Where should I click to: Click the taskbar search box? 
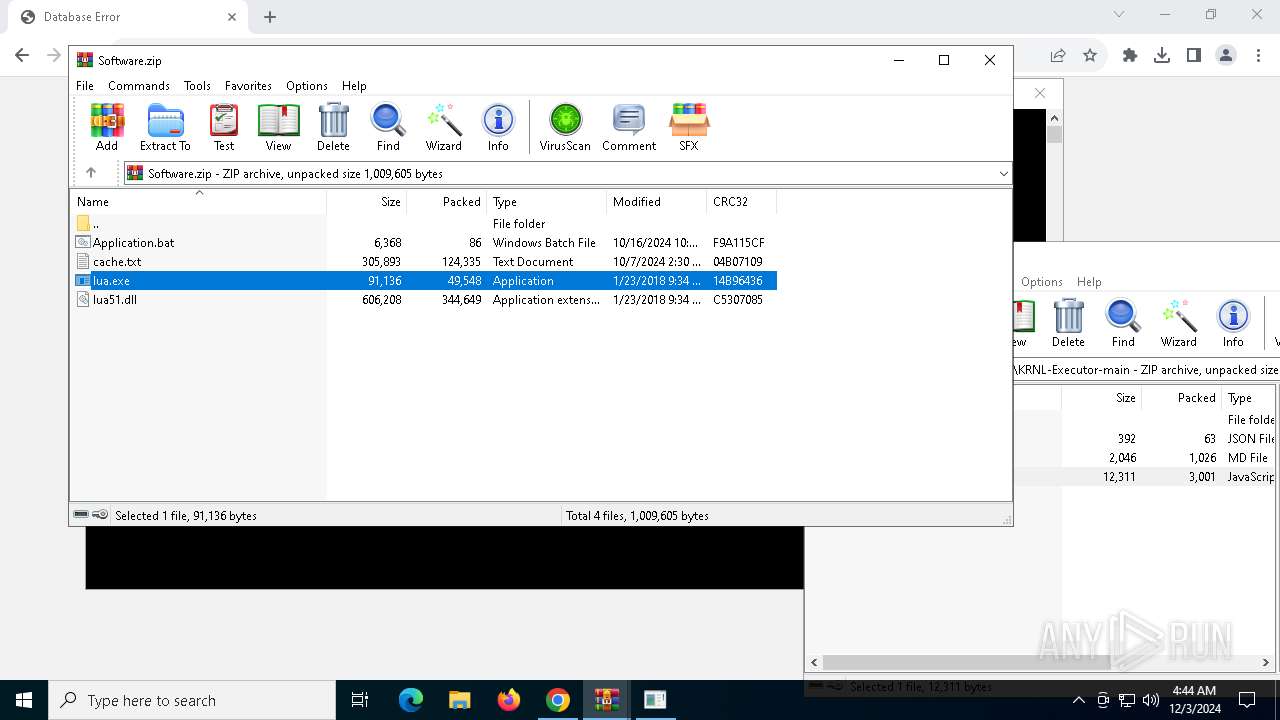(192, 700)
